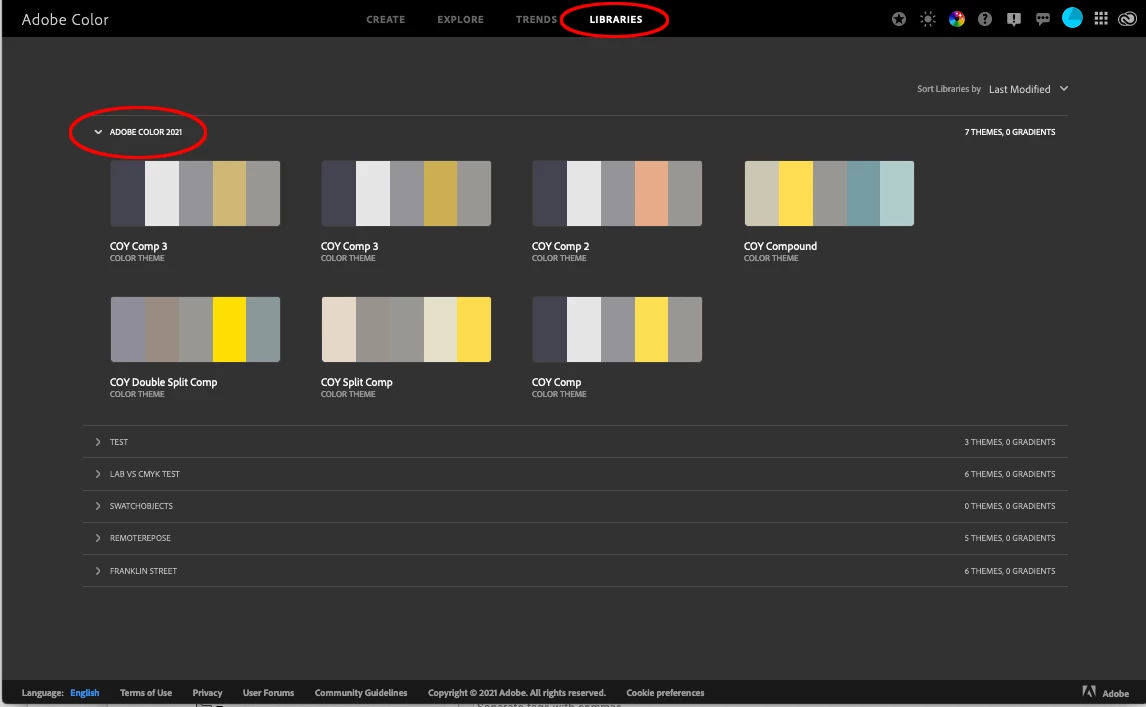Screen dimensions: 1146x707
Task: Click the Adobe logo in the footer
Action: (1088, 692)
